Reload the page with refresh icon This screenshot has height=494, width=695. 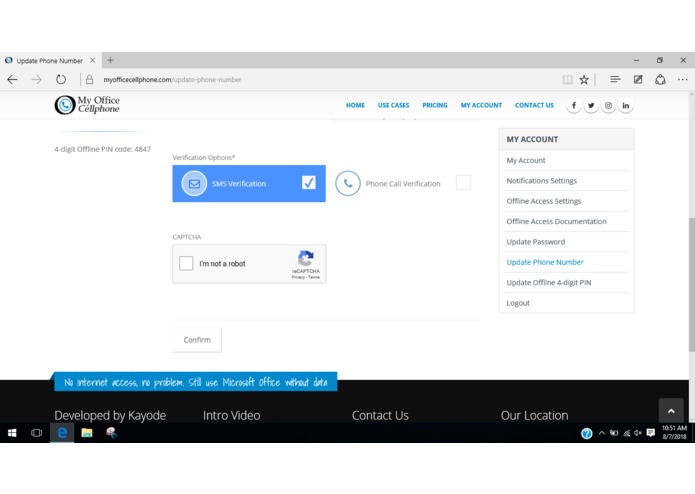(x=61, y=80)
